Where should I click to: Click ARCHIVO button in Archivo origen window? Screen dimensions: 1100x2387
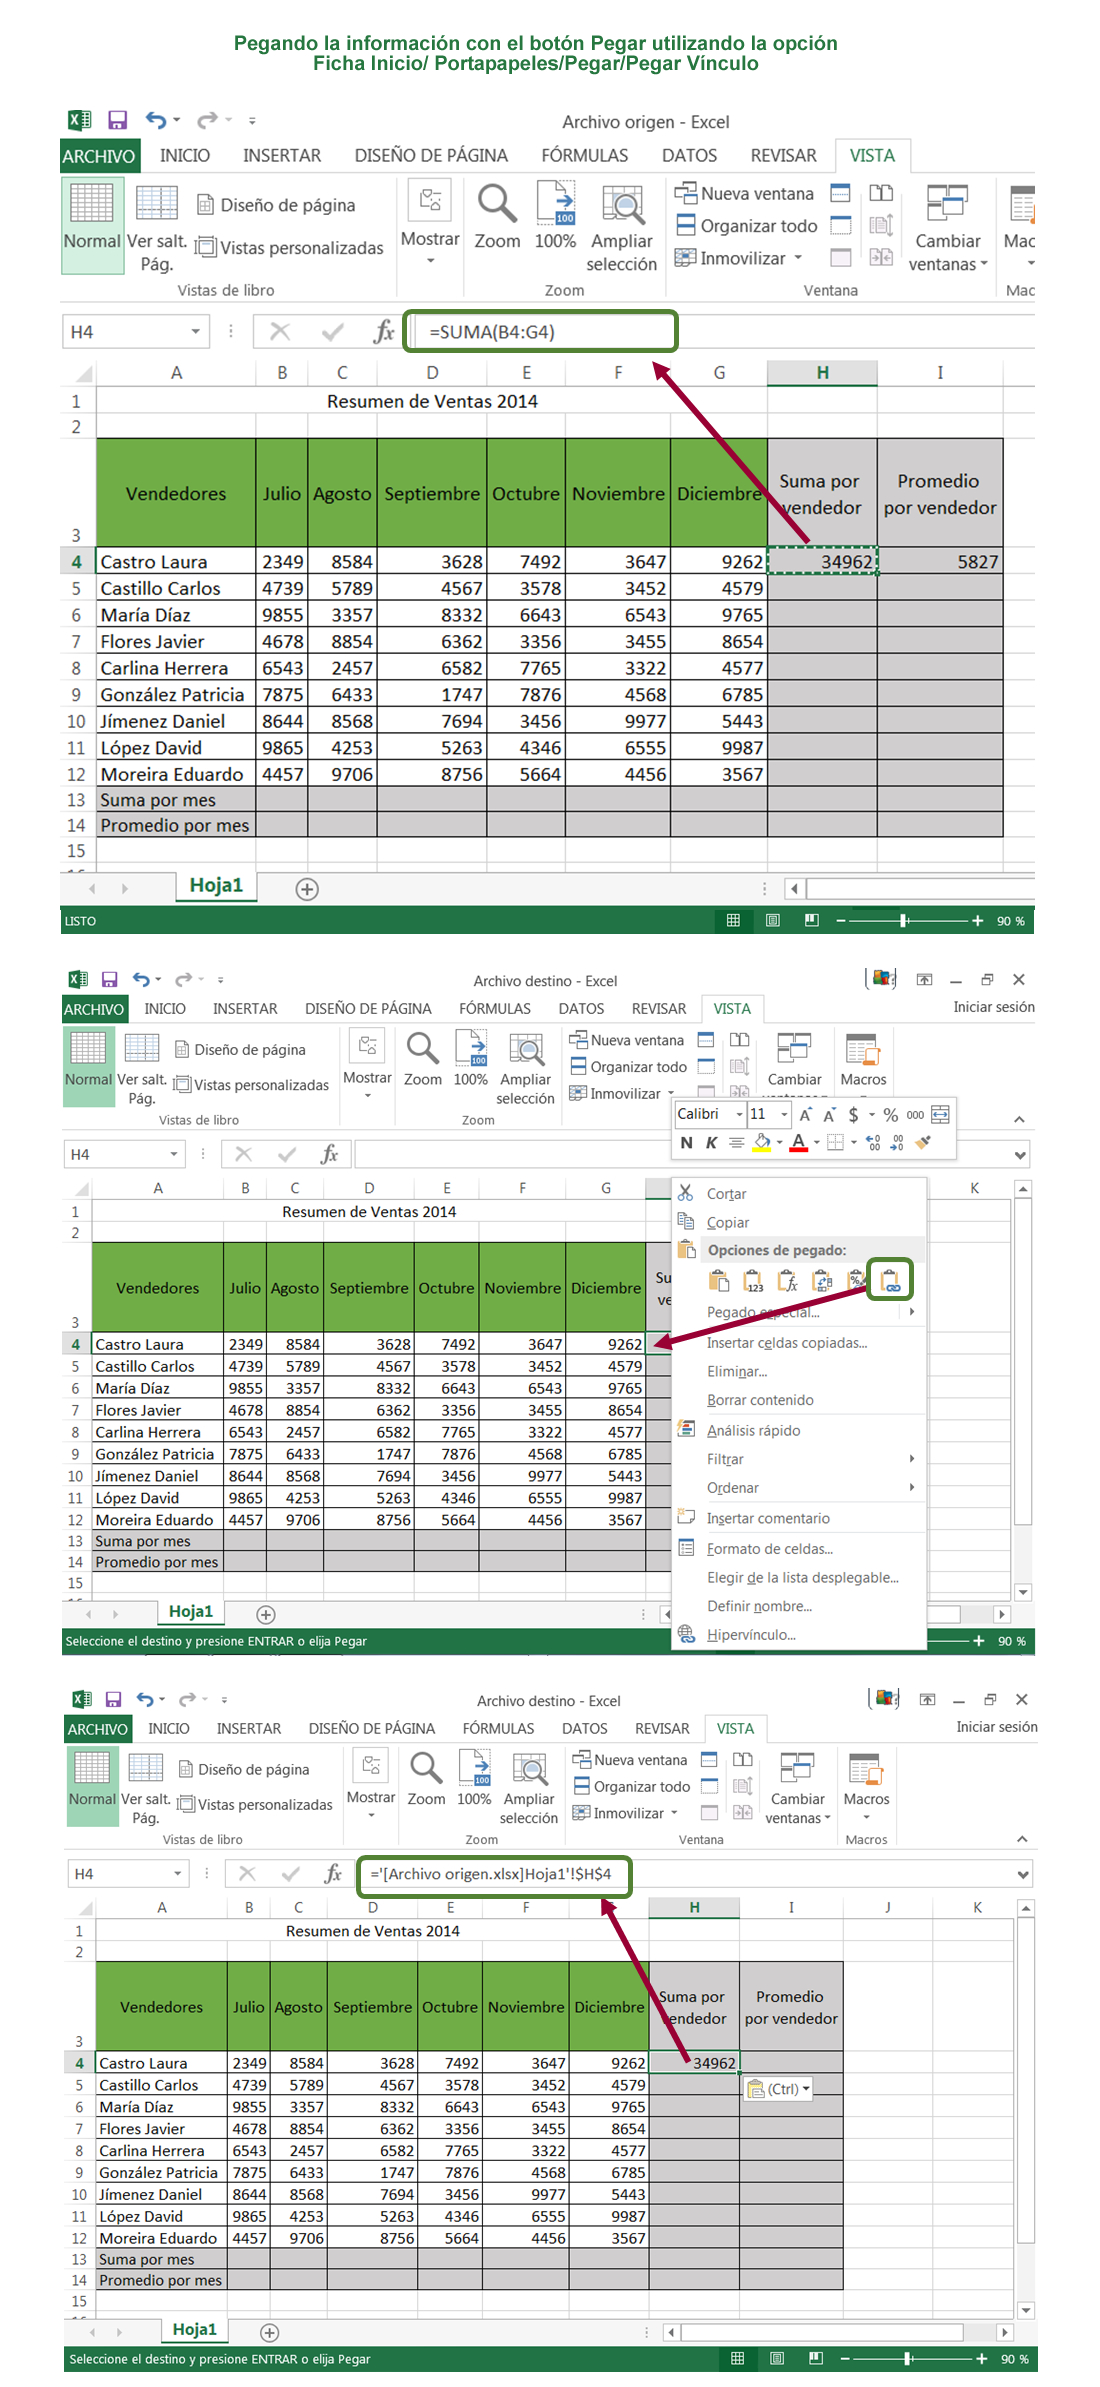point(98,156)
